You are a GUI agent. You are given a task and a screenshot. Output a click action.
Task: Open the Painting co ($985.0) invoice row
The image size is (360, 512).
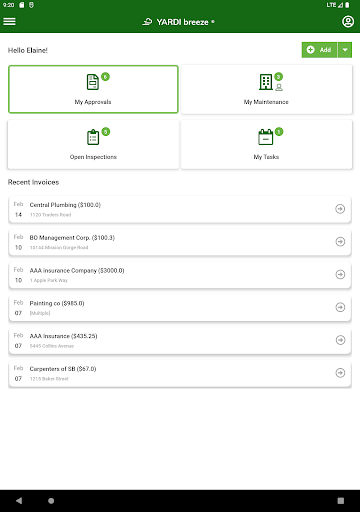(x=180, y=308)
